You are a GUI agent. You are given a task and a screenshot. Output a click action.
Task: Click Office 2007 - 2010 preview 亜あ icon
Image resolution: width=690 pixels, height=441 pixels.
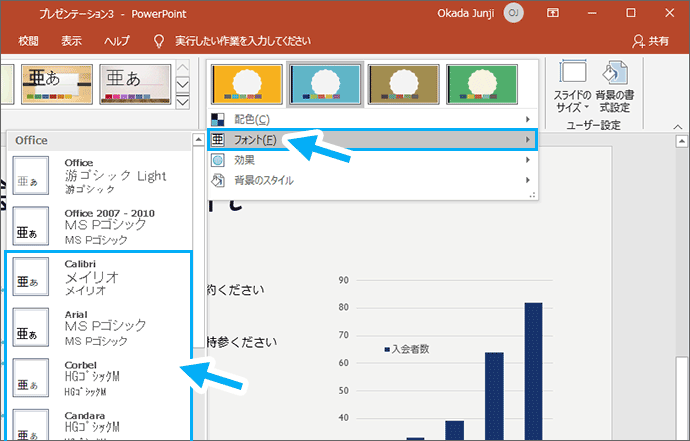(x=30, y=226)
